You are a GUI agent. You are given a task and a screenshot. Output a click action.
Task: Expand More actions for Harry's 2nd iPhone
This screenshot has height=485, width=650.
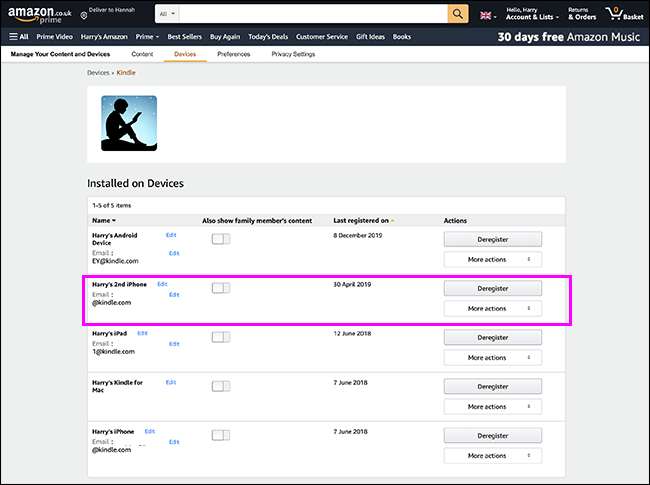[x=492, y=308]
